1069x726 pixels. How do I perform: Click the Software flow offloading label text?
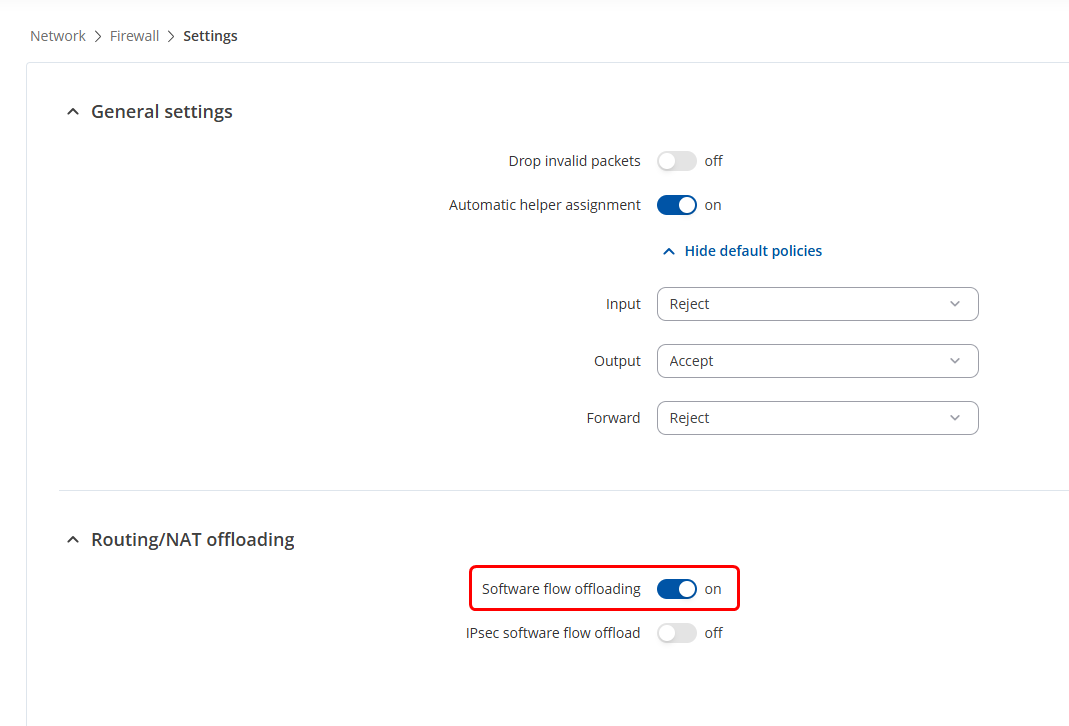[561, 589]
